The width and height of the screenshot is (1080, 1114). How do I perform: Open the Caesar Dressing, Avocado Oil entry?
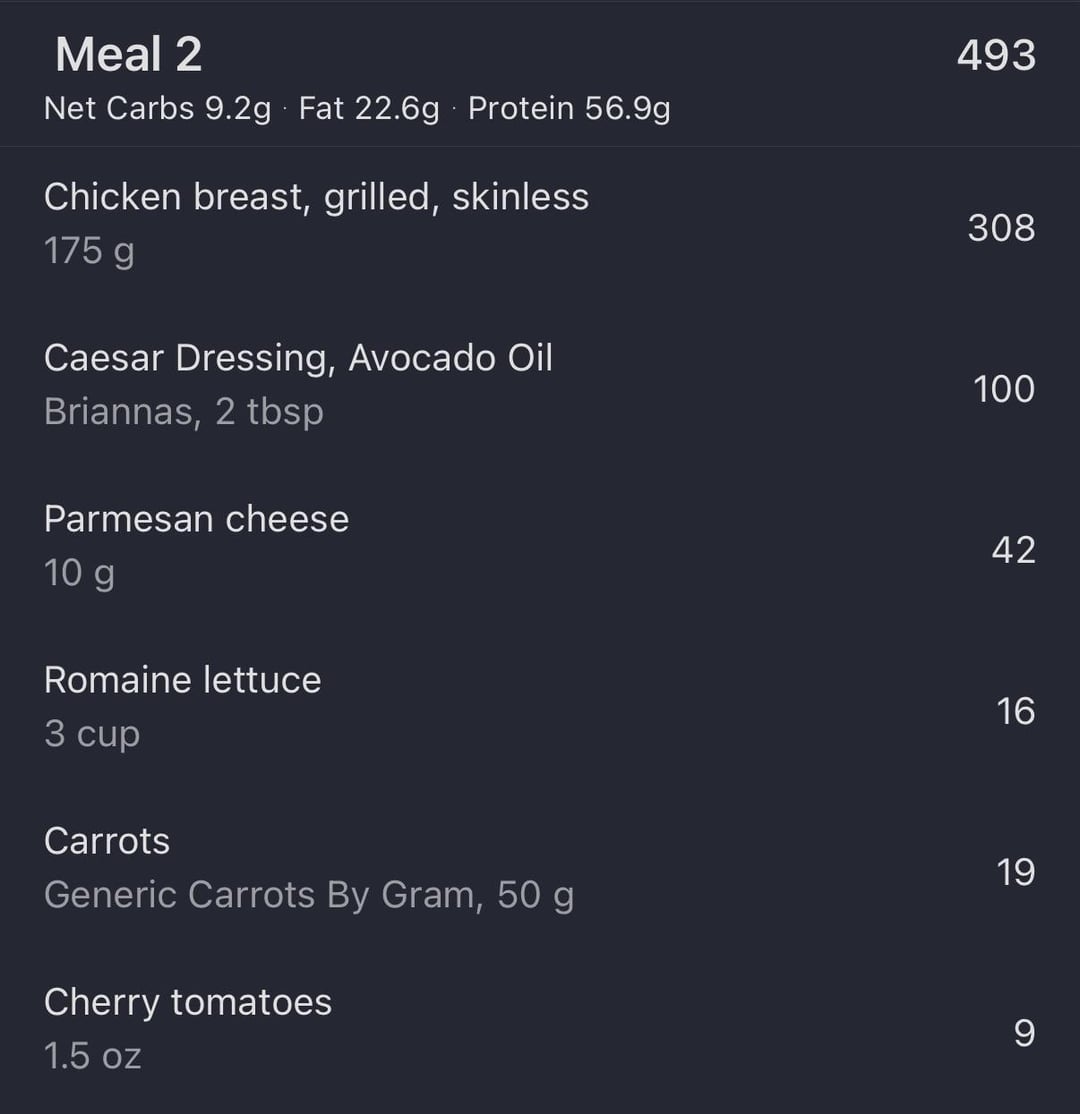(298, 358)
